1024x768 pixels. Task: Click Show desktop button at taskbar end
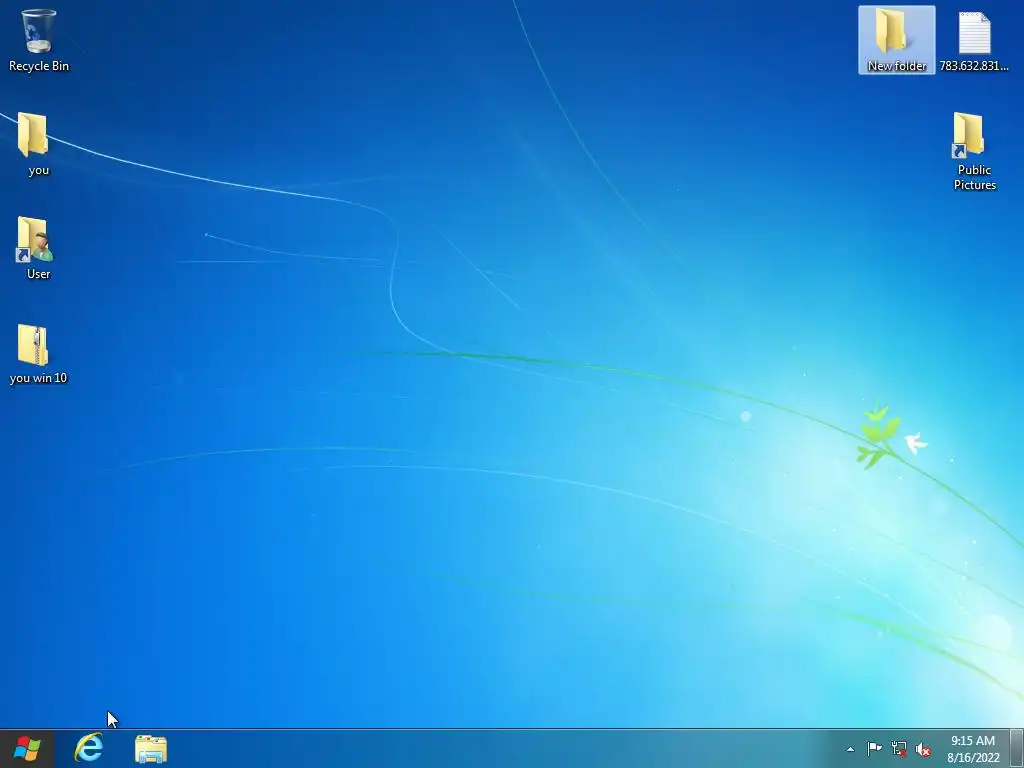1017,748
